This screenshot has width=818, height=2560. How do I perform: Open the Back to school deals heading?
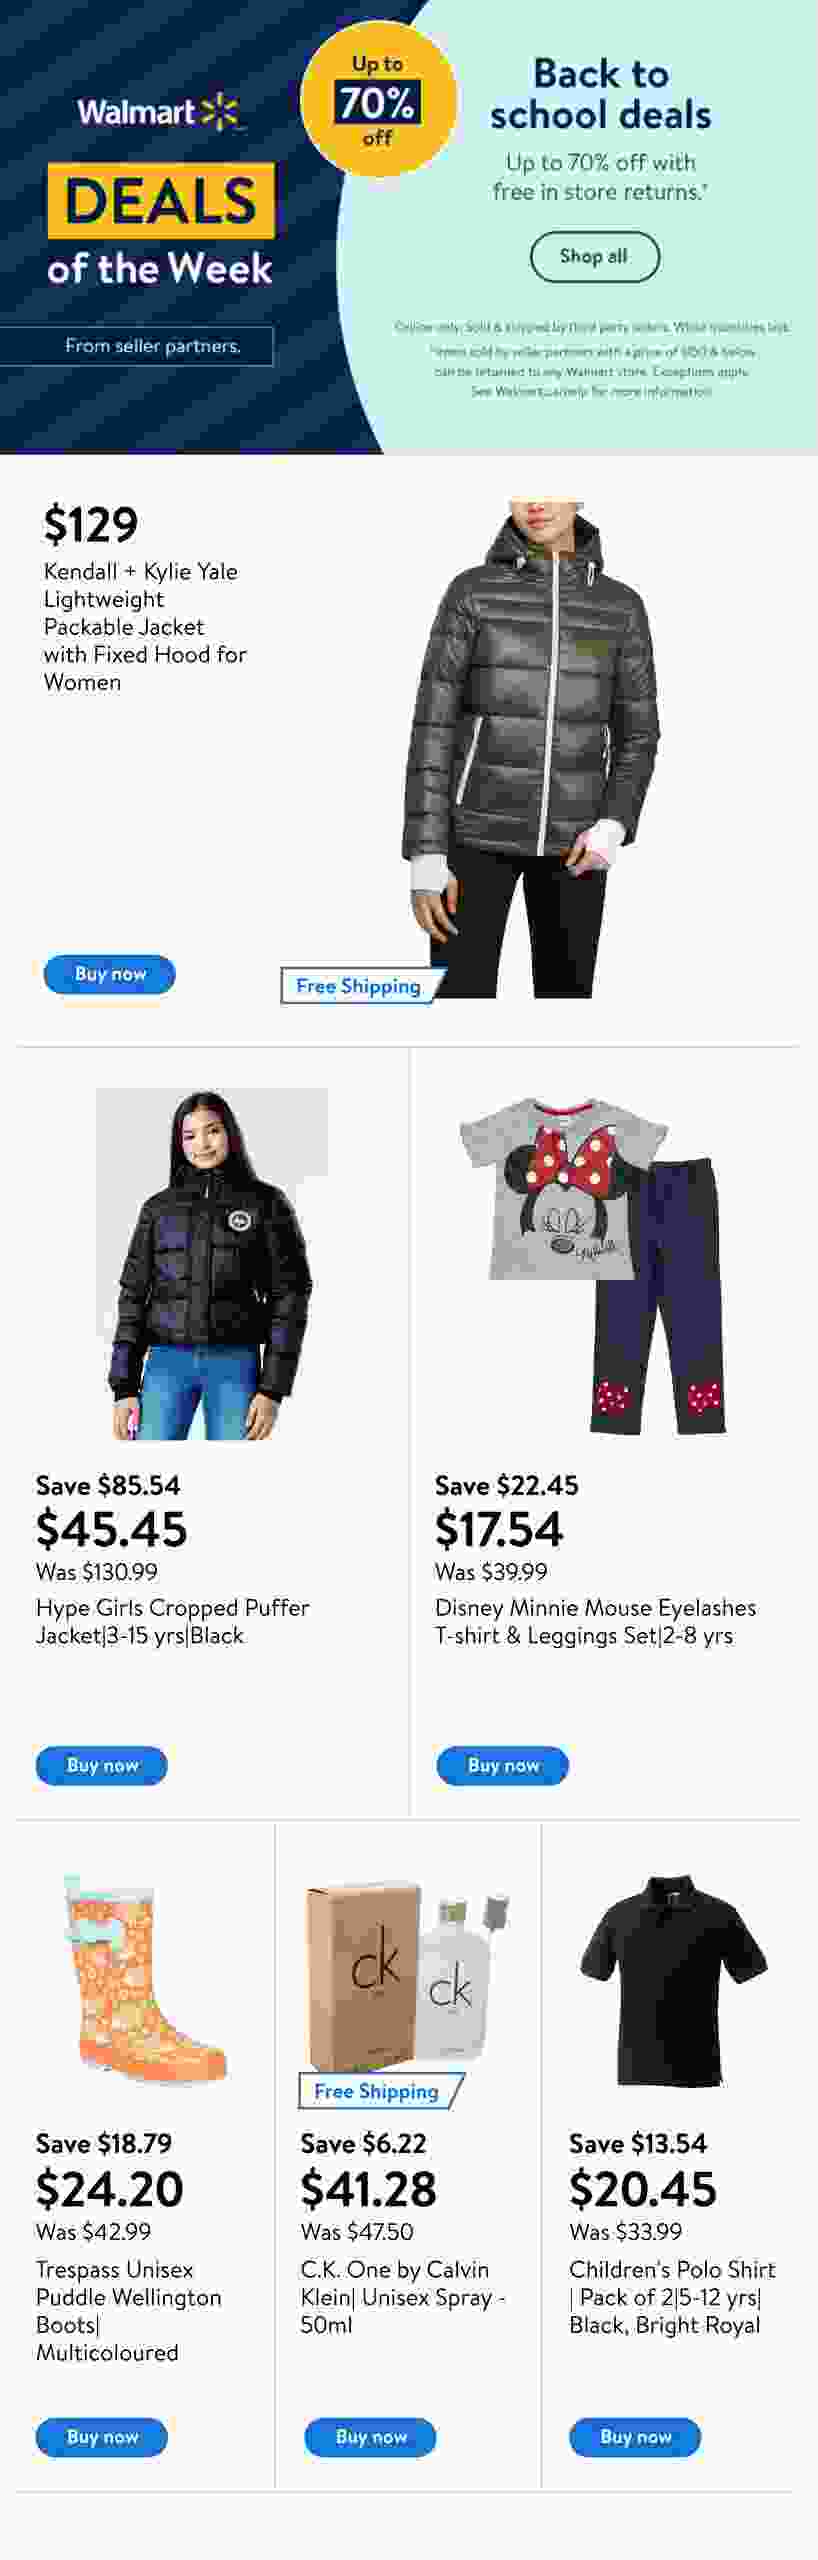pyautogui.click(x=600, y=95)
